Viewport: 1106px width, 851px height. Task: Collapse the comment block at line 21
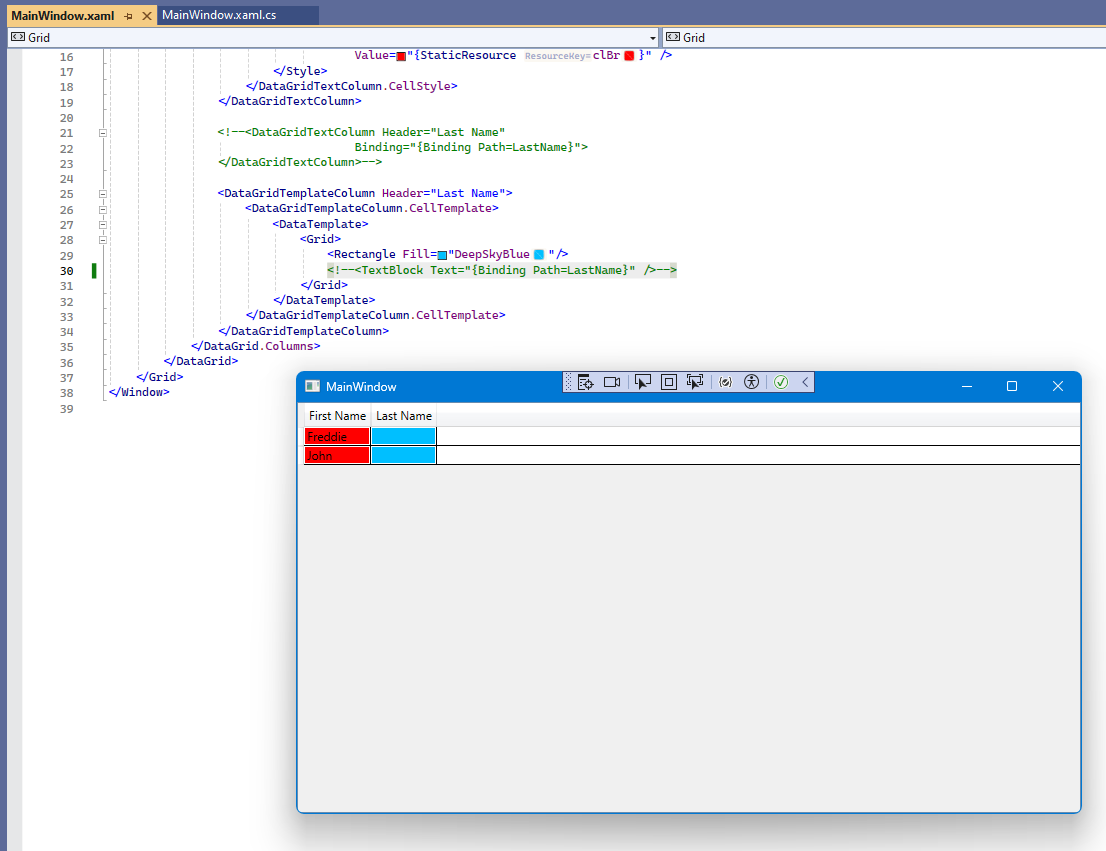(x=103, y=133)
